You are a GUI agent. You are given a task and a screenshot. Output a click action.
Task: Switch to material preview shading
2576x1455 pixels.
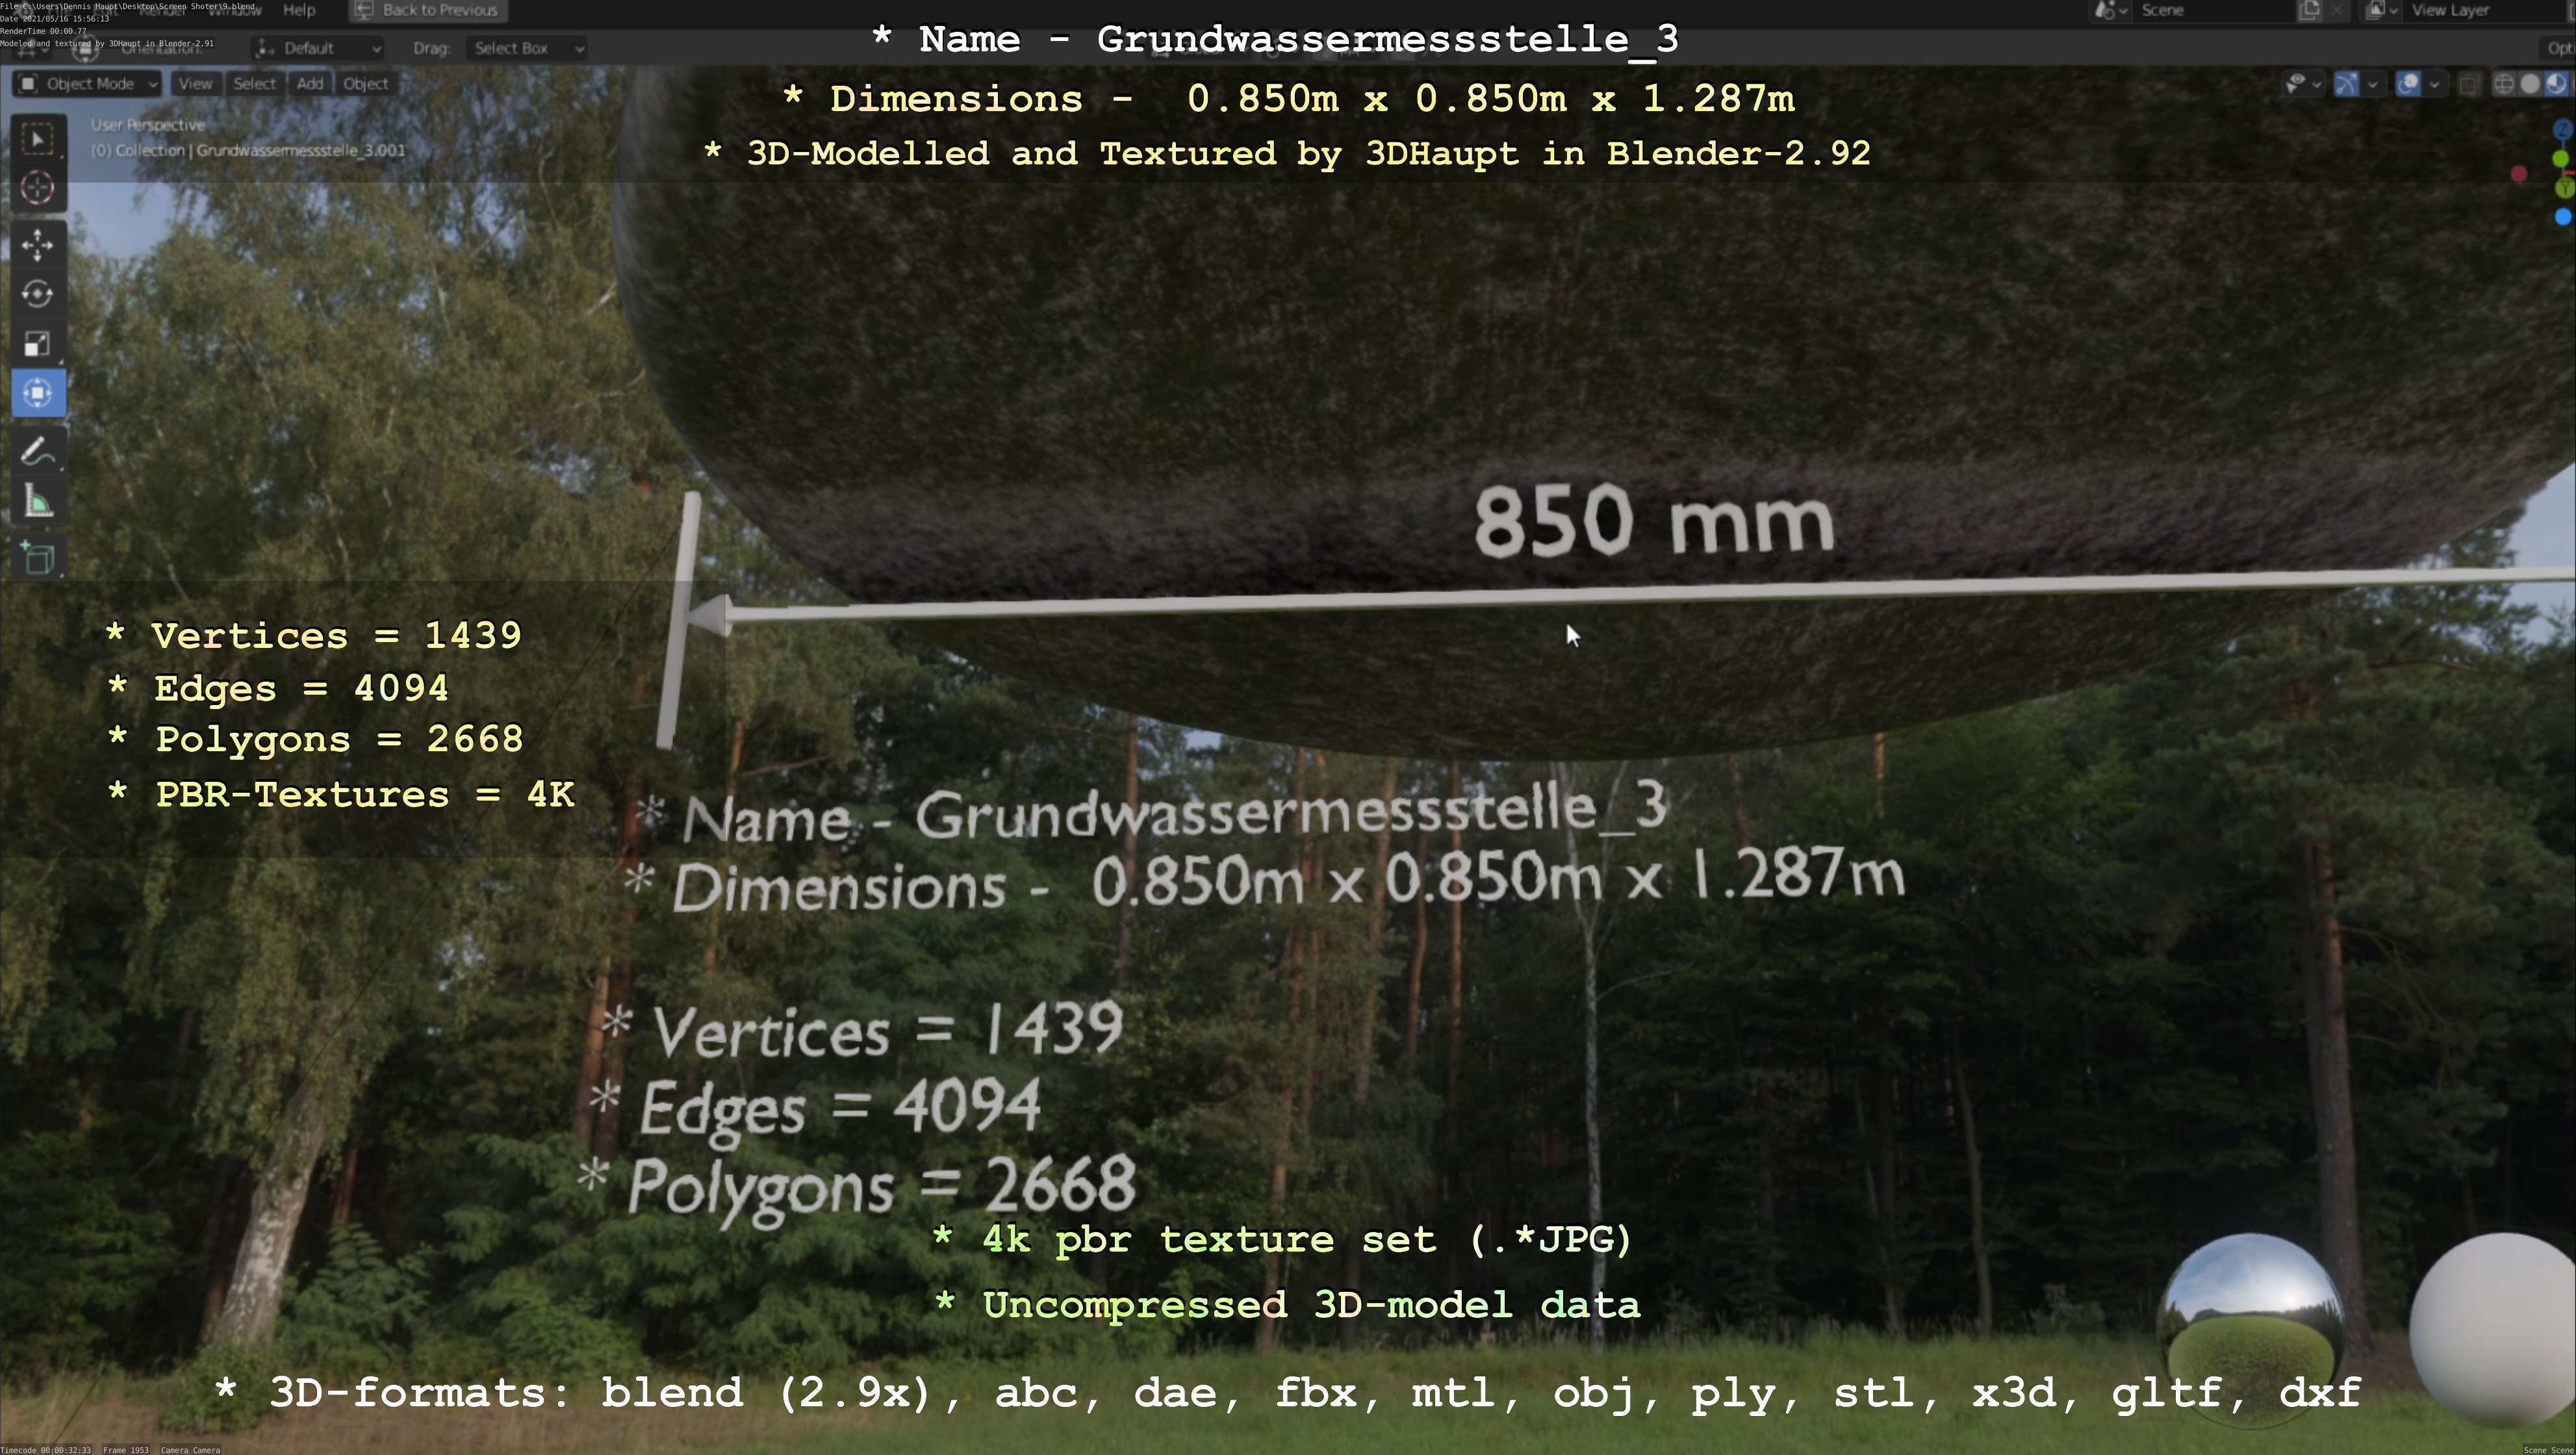tap(2556, 84)
